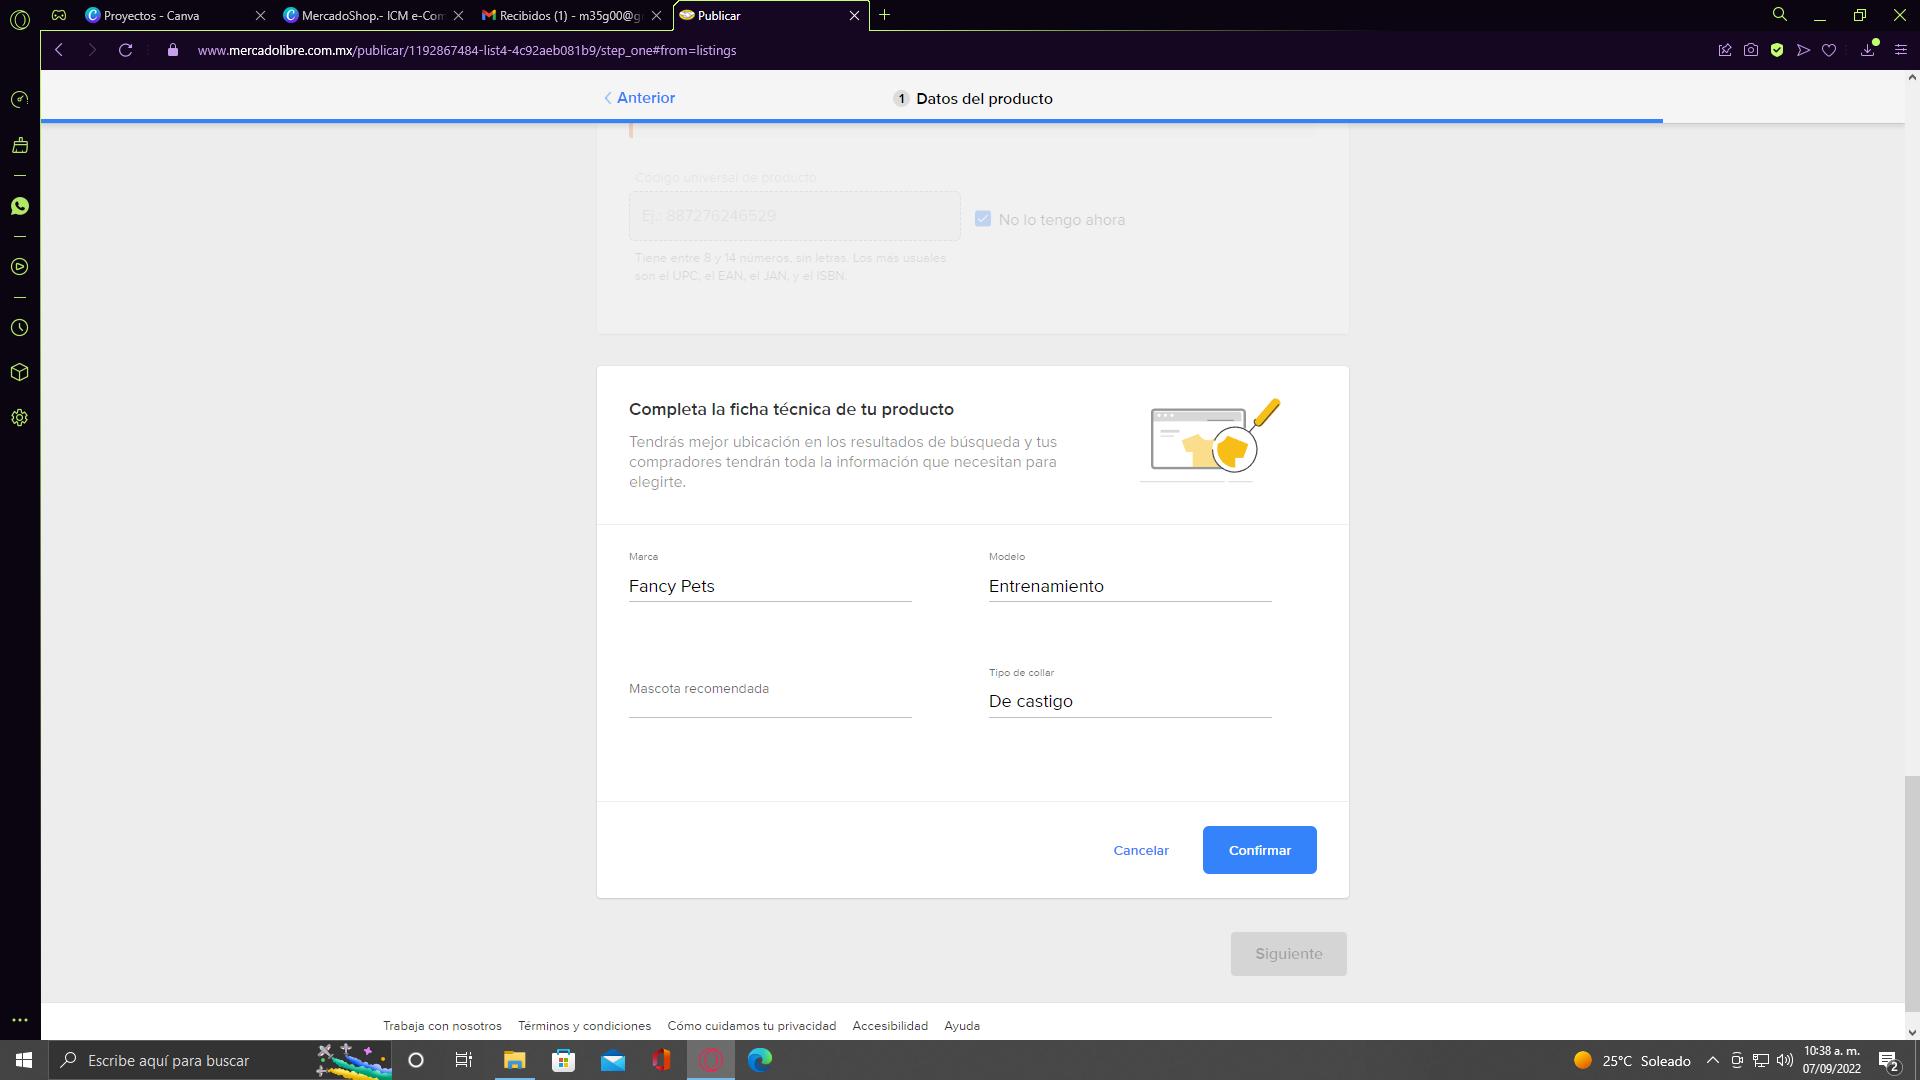Open the sidebar player icon
1920x1080 pixels.
pyautogui.click(x=19, y=267)
